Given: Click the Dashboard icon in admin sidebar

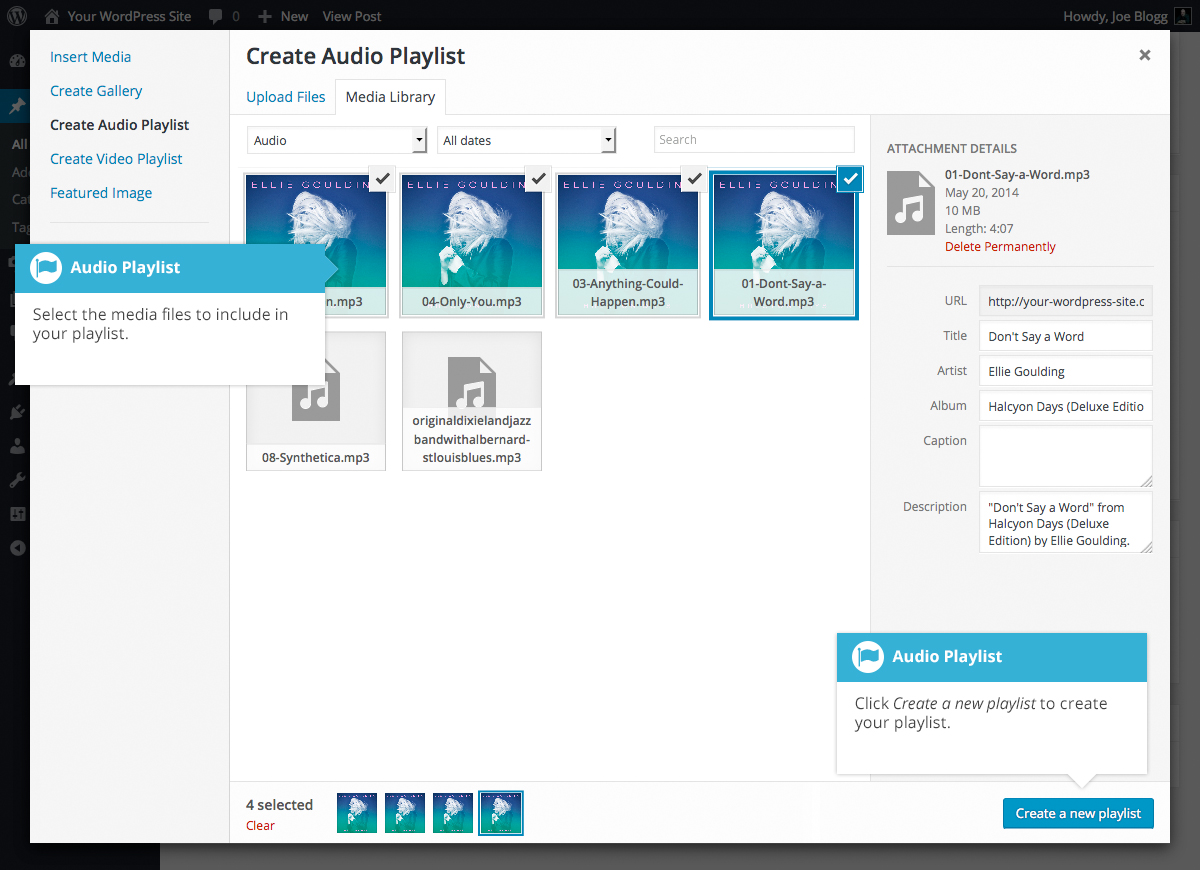Looking at the screenshot, I should tap(17, 60).
